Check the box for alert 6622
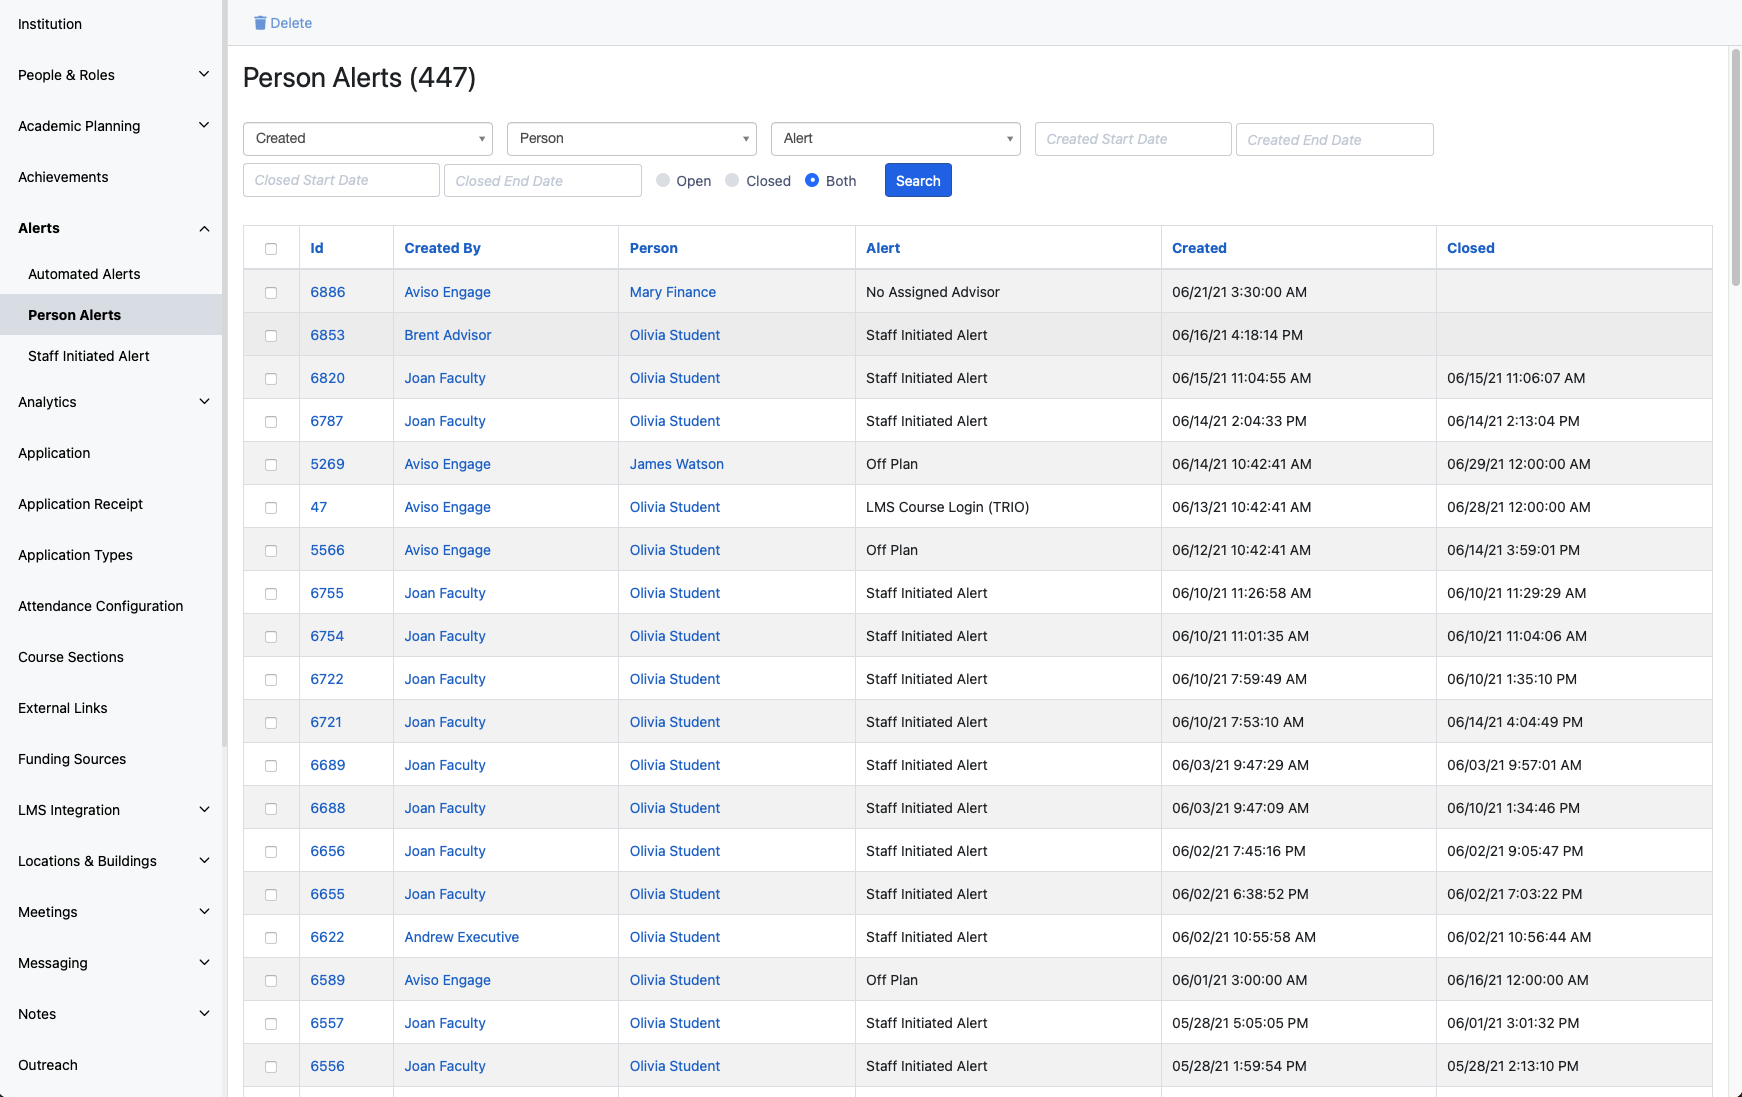1742x1097 pixels. tap(271, 938)
